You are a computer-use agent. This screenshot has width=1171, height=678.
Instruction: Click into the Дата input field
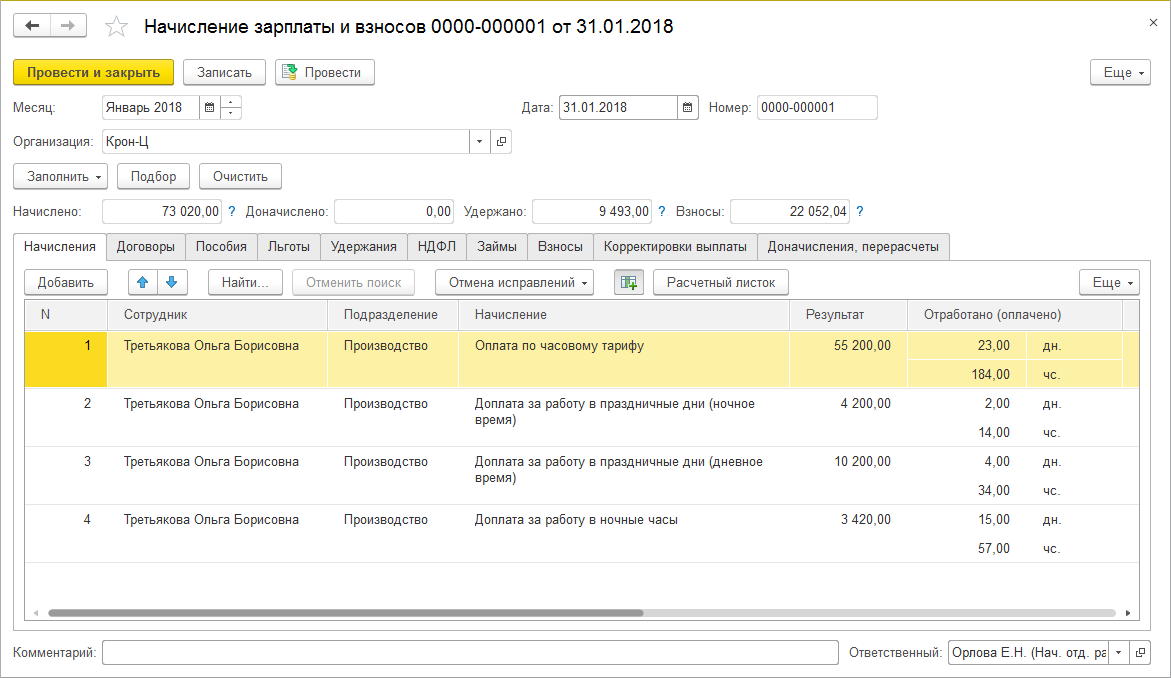coord(618,108)
